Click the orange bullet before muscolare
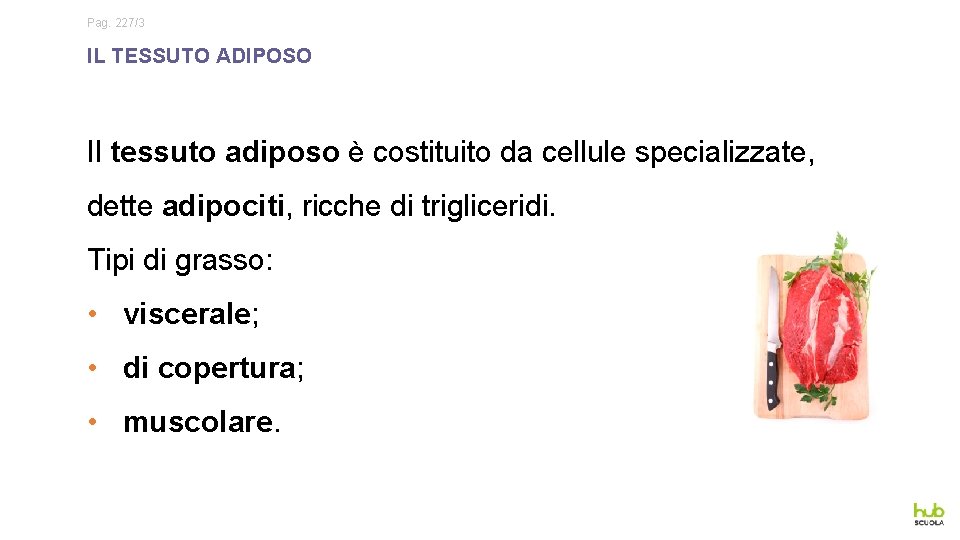 coord(91,422)
